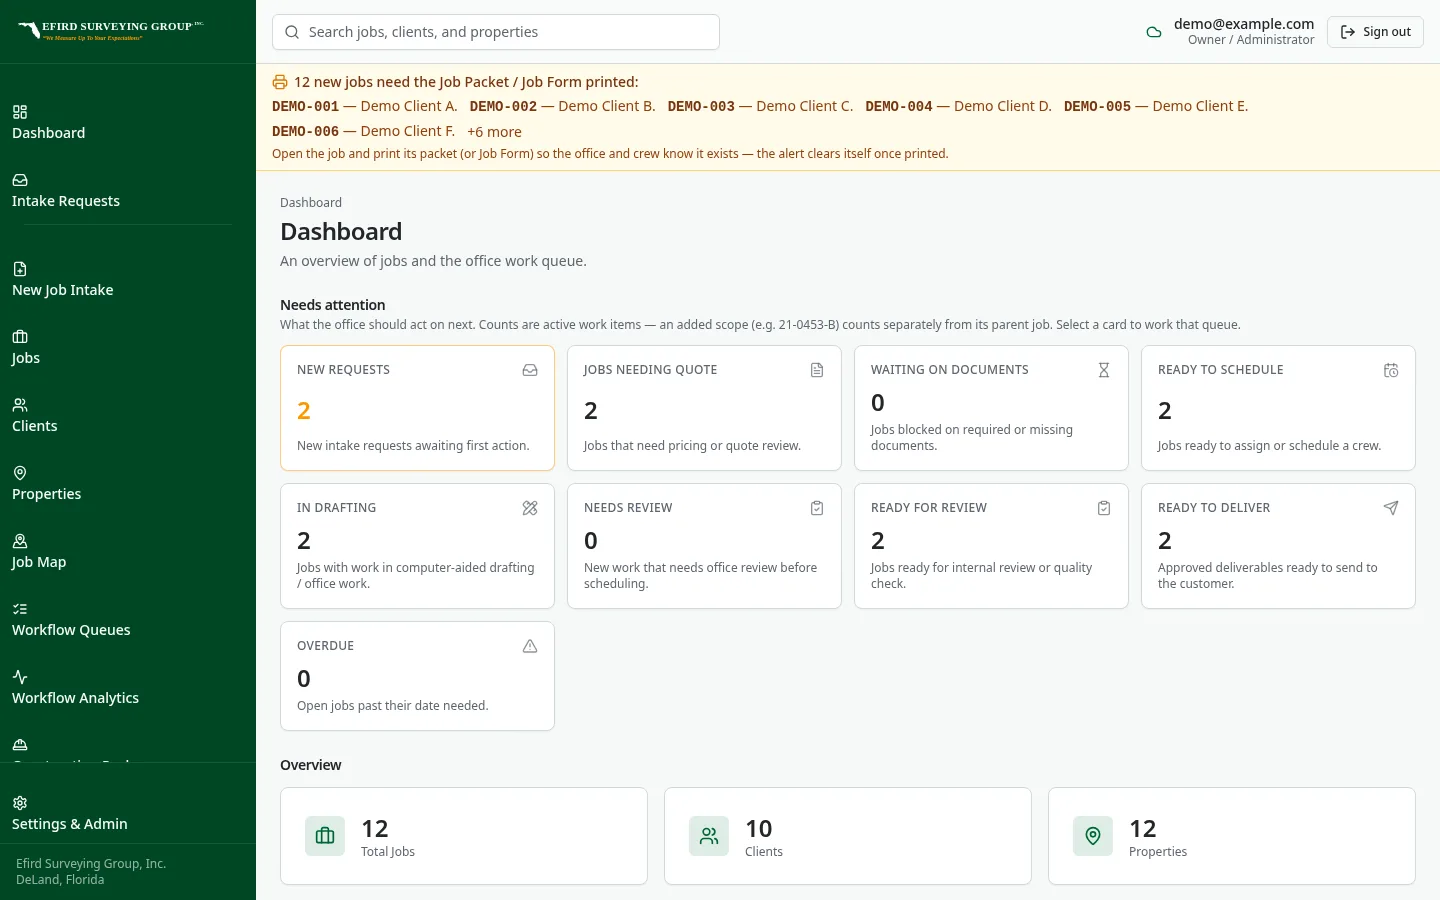The height and width of the screenshot is (900, 1440).
Task: Click the printer icon in the alert banner
Action: [280, 82]
